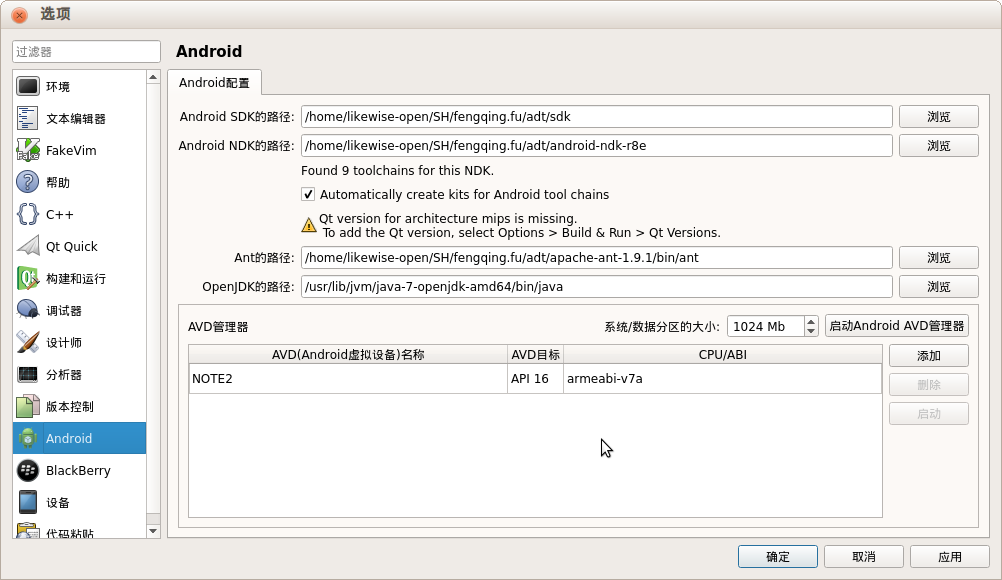
Task: Select the Android robot icon in sidebar
Action: pyautogui.click(x=27, y=438)
